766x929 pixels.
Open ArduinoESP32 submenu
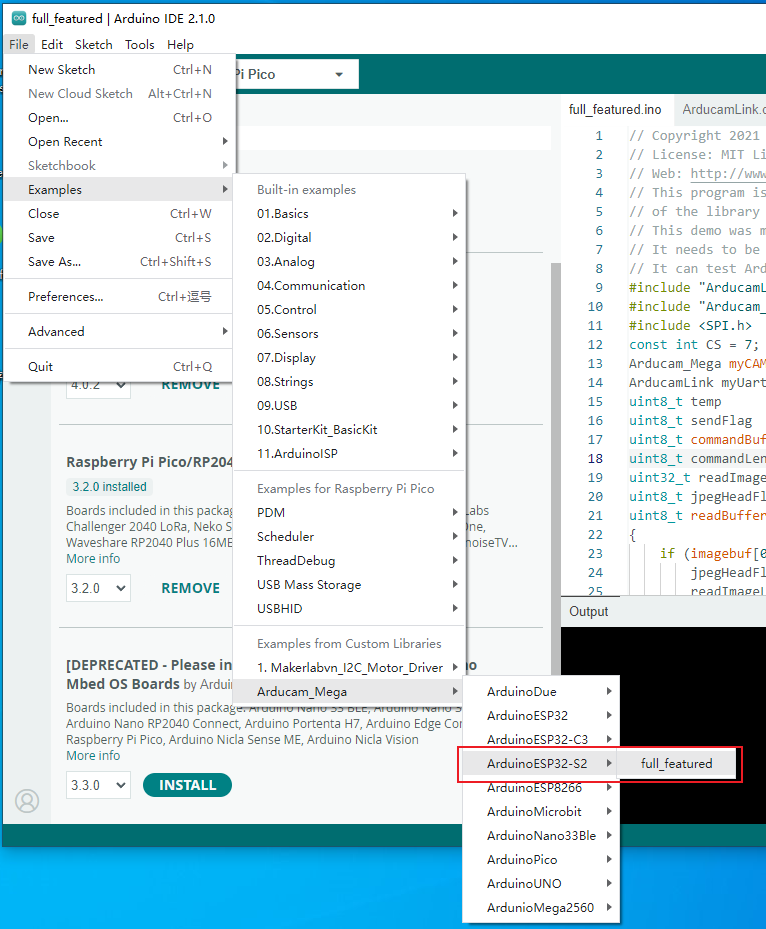541,716
